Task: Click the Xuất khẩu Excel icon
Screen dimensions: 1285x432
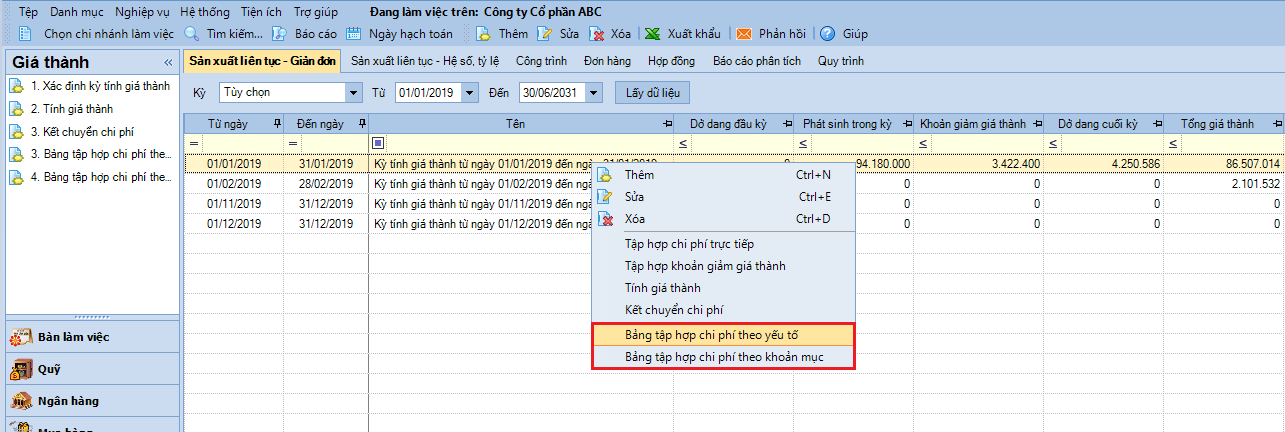Action: 652,33
